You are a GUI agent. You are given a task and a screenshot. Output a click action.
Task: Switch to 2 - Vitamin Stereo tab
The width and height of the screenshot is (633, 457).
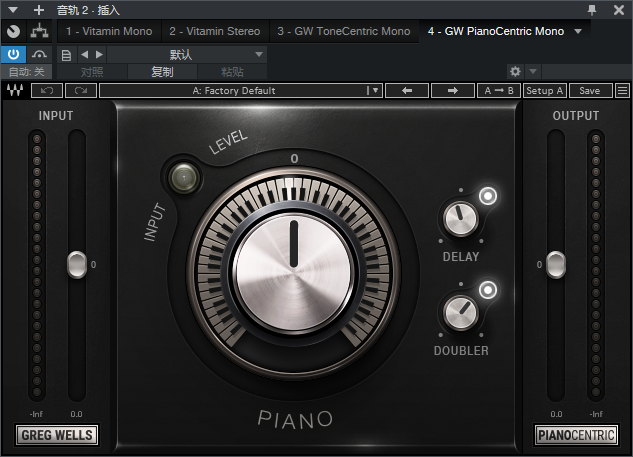coord(215,31)
